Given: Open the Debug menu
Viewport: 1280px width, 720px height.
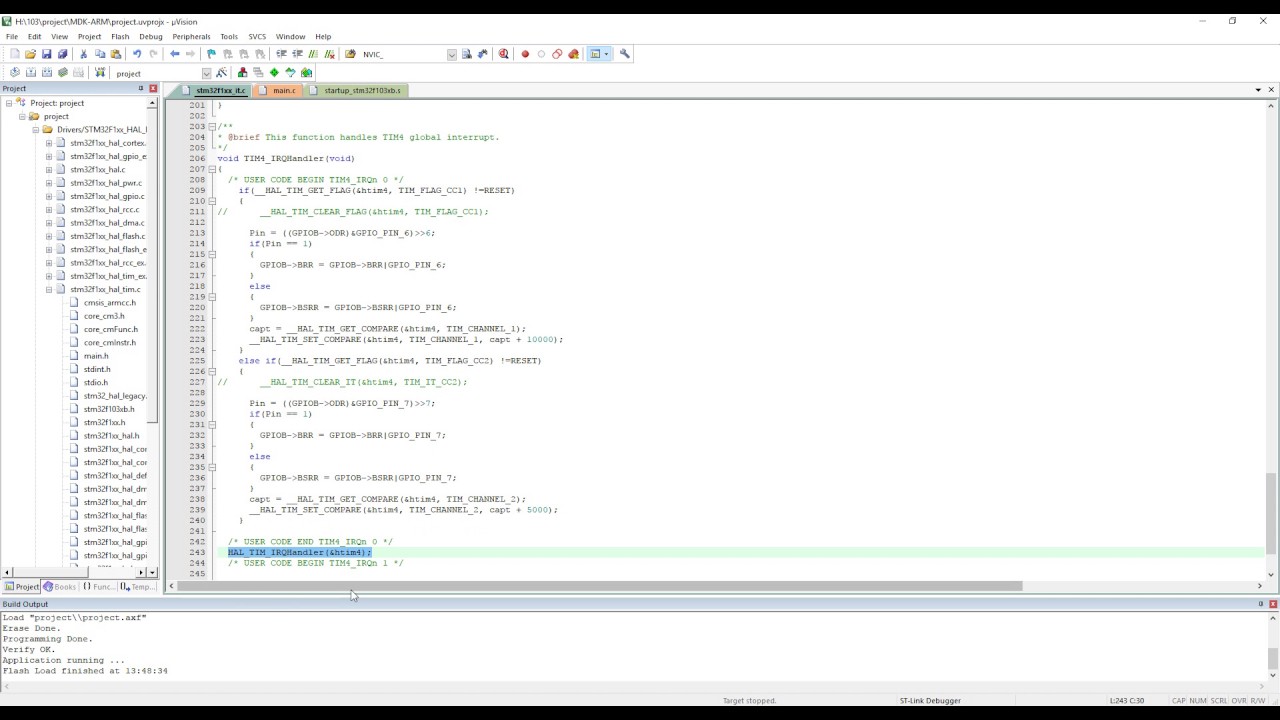Looking at the screenshot, I should click(151, 36).
